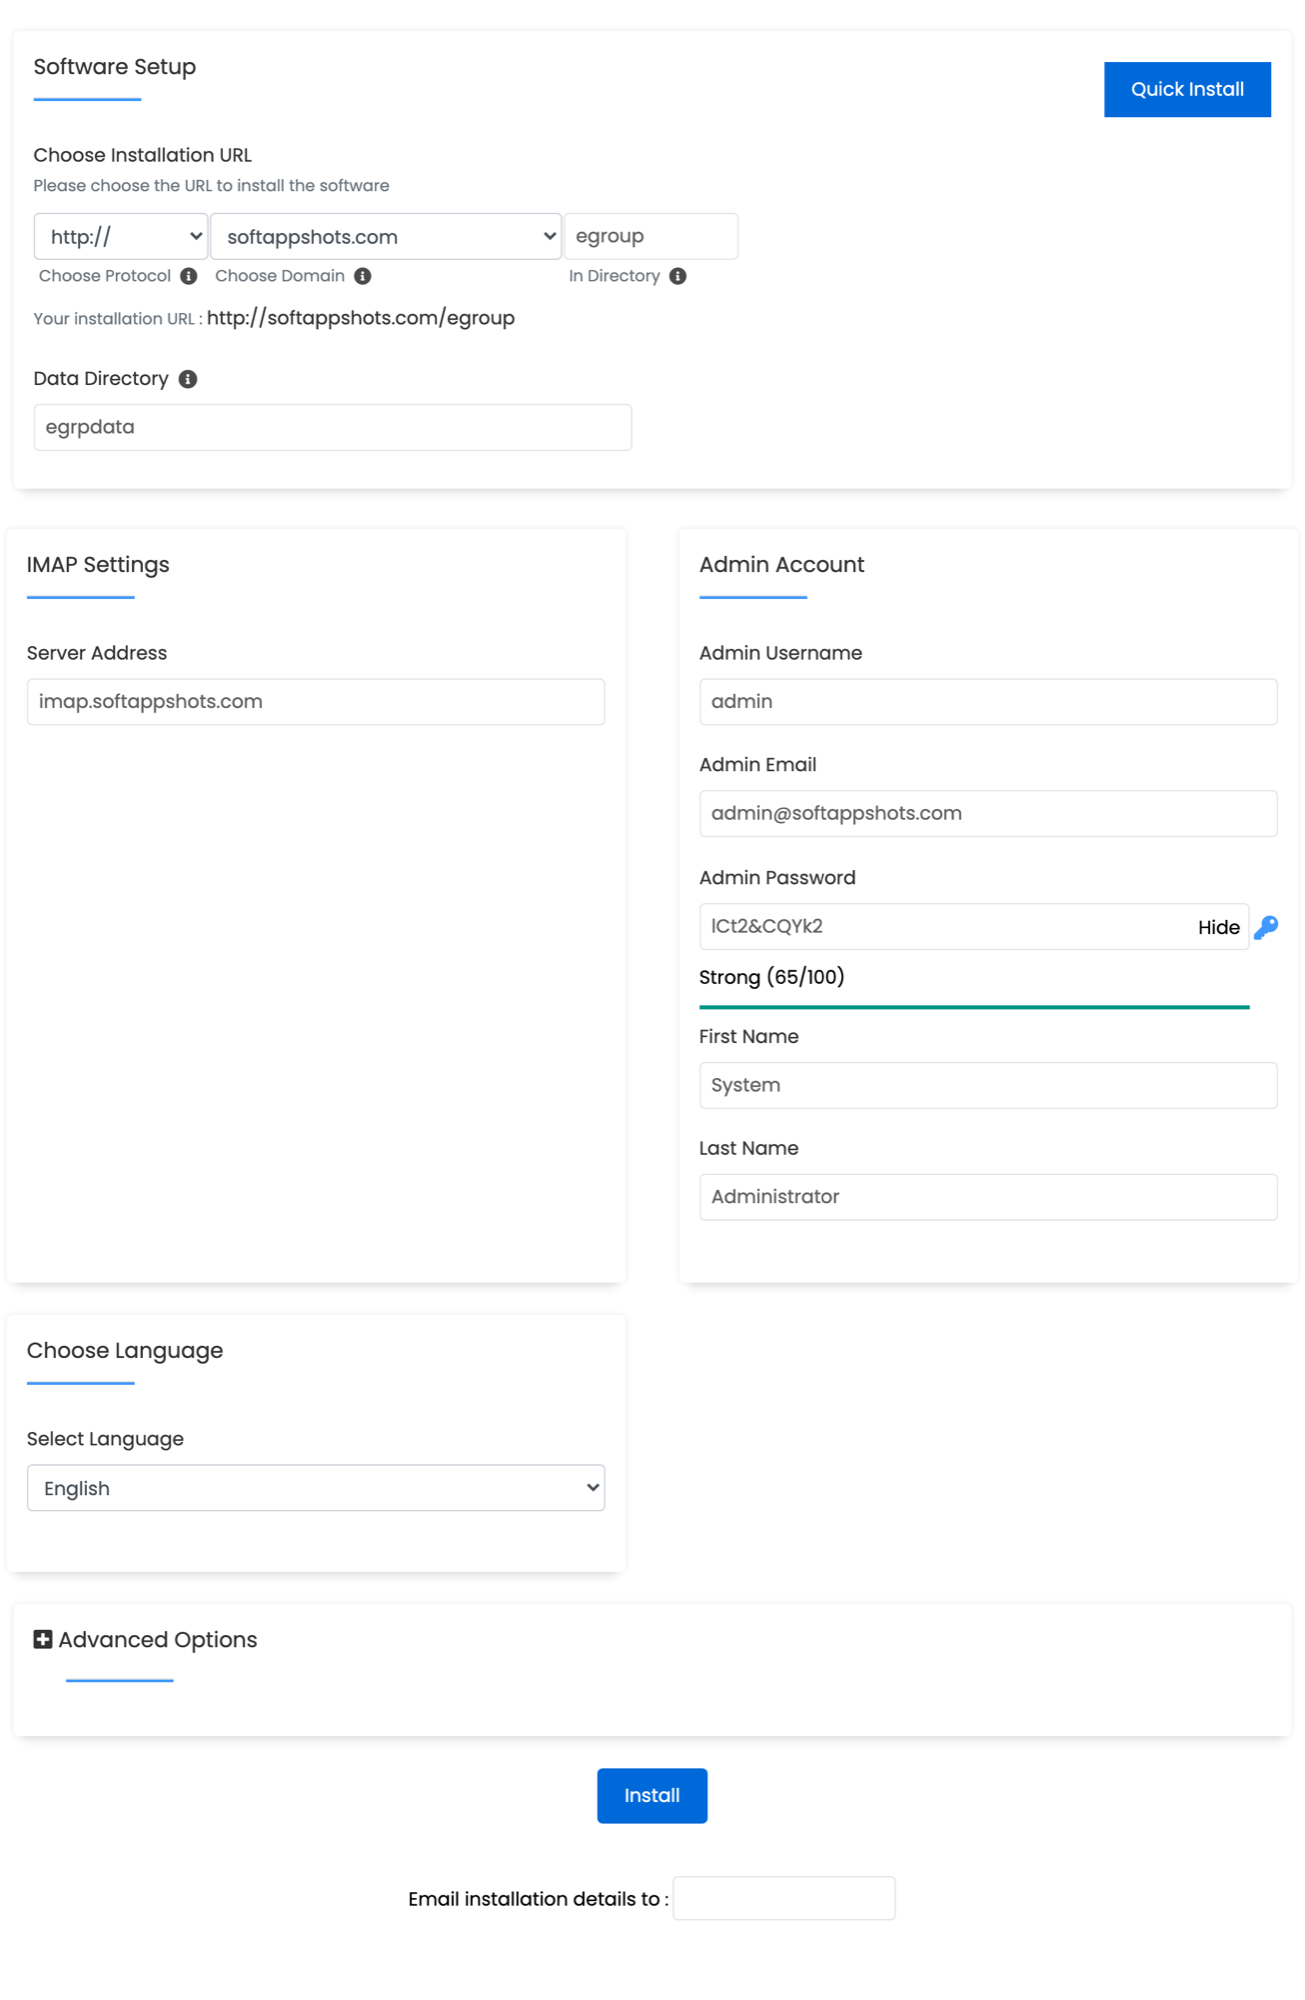1305x2000 pixels.
Task: Open the English language dropdown
Action: (316, 1487)
